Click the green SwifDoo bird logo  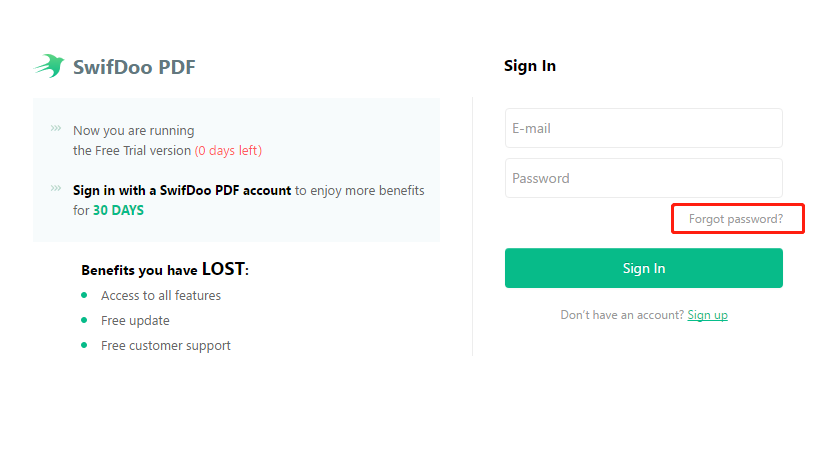(x=49, y=66)
